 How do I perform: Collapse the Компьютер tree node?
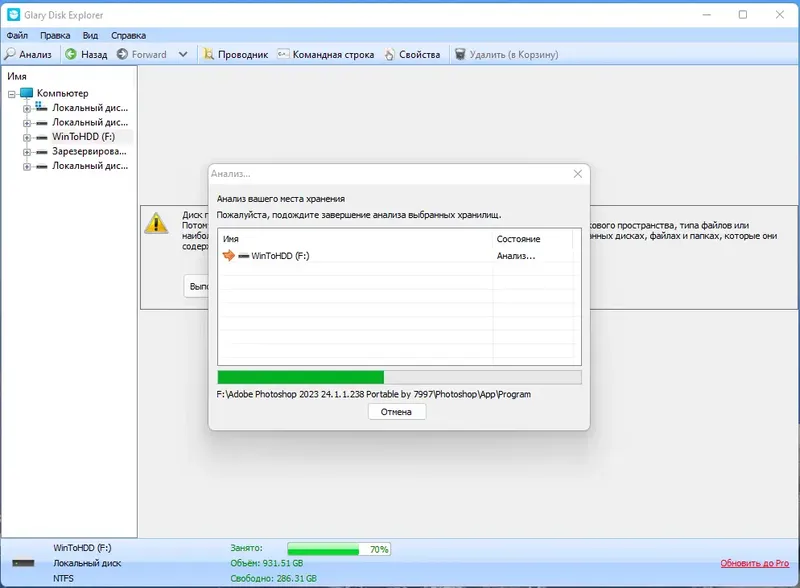(x=12, y=94)
